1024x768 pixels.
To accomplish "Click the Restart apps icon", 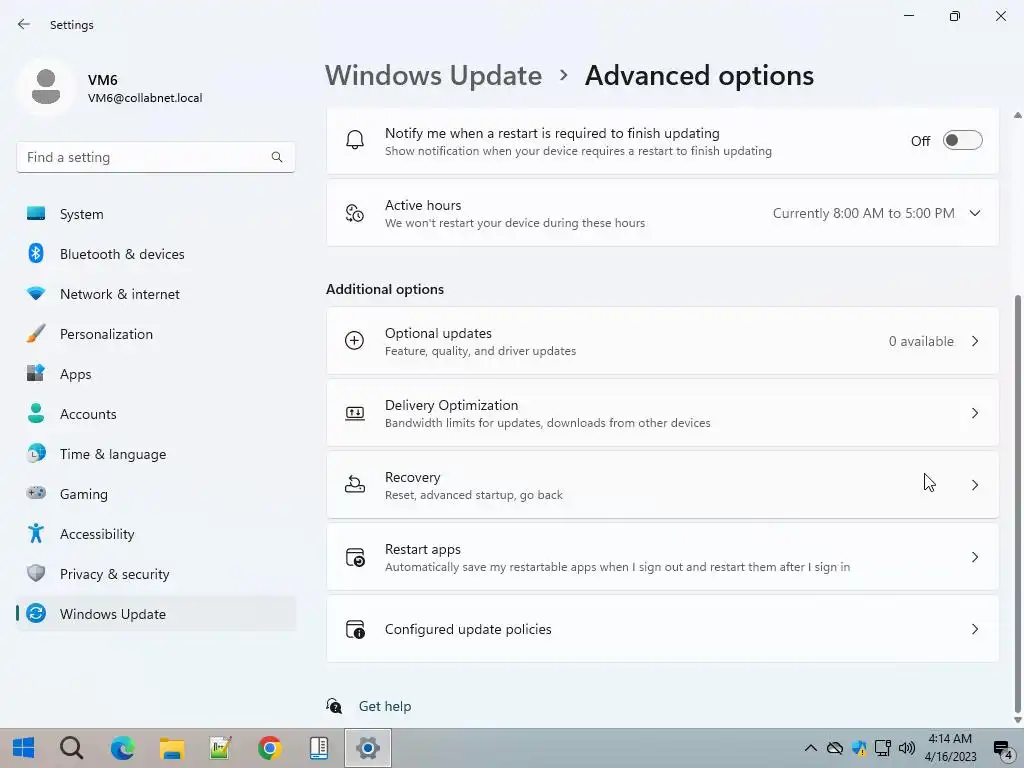I will [355, 557].
